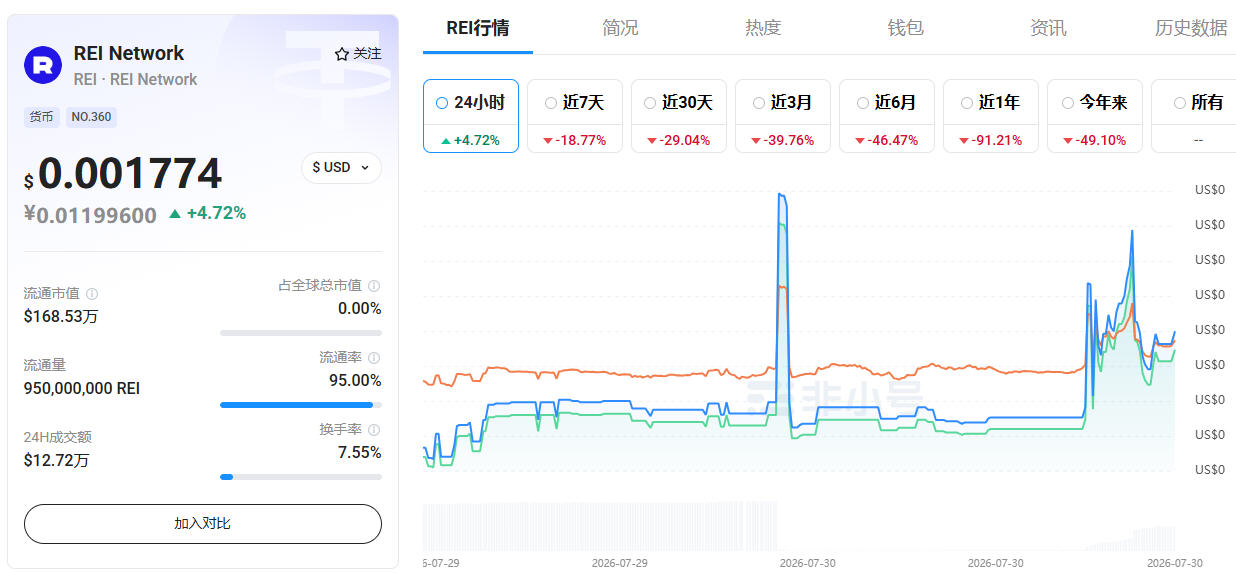The image size is (1236, 573).
Task: Switch to the 热度 tab
Action: 763,28
